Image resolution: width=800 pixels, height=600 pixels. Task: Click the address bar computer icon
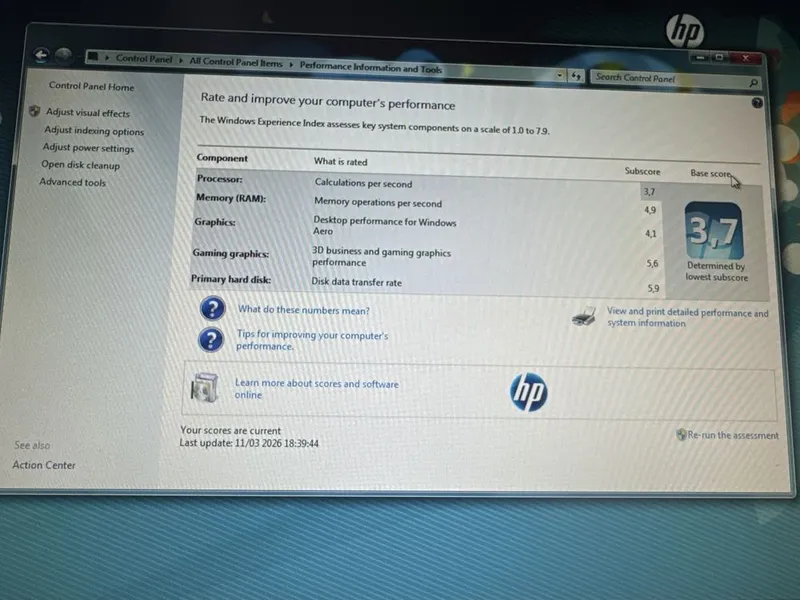point(92,56)
